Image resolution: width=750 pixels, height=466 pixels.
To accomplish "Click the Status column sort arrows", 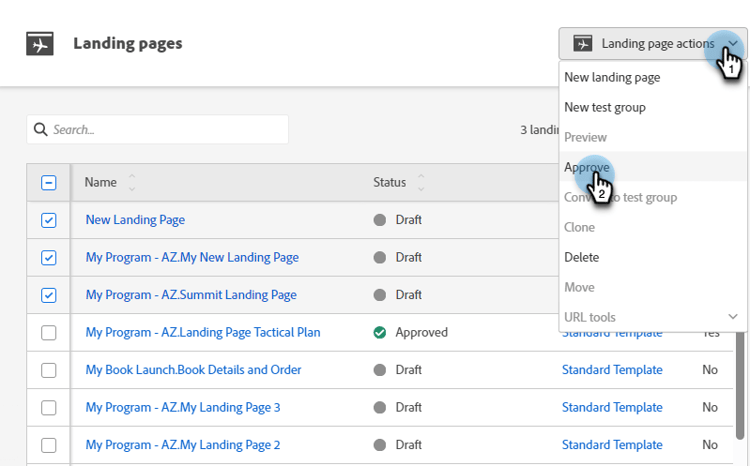I will pyautogui.click(x=421, y=182).
